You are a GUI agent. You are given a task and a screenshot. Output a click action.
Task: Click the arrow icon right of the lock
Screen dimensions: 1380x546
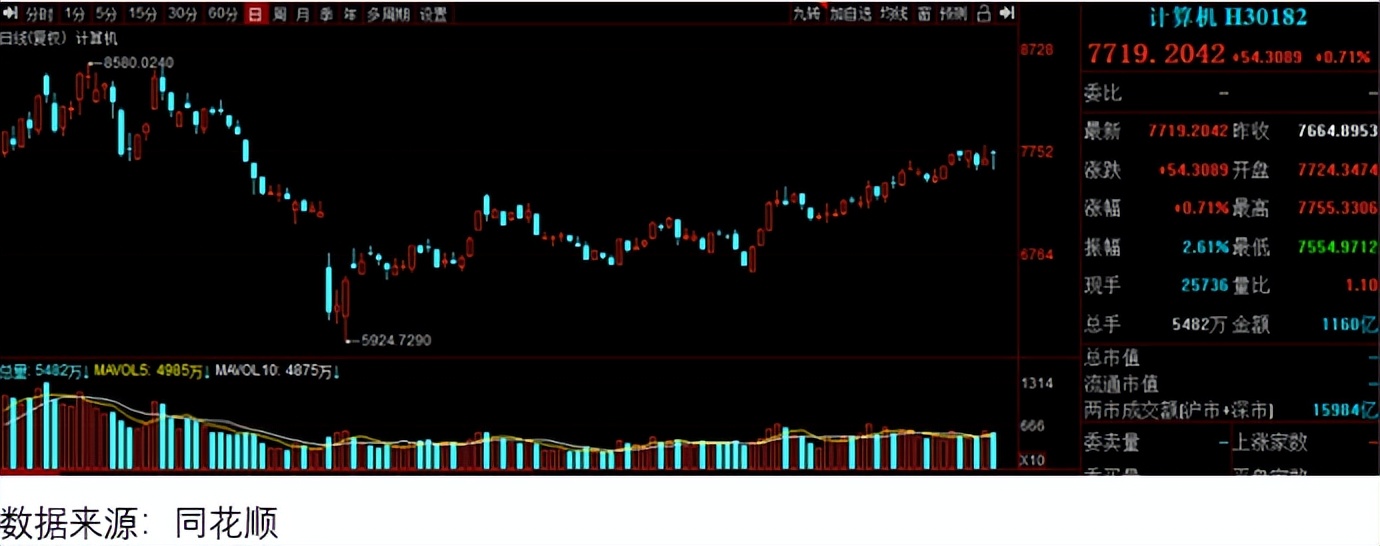click(x=1007, y=13)
